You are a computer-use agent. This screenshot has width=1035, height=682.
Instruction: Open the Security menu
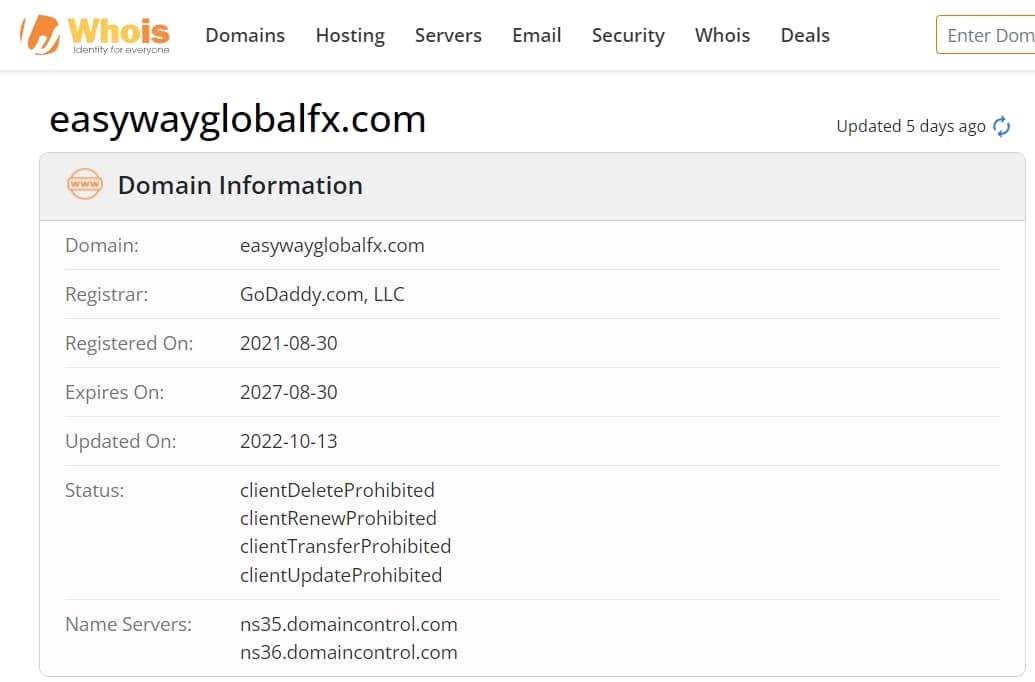point(628,35)
